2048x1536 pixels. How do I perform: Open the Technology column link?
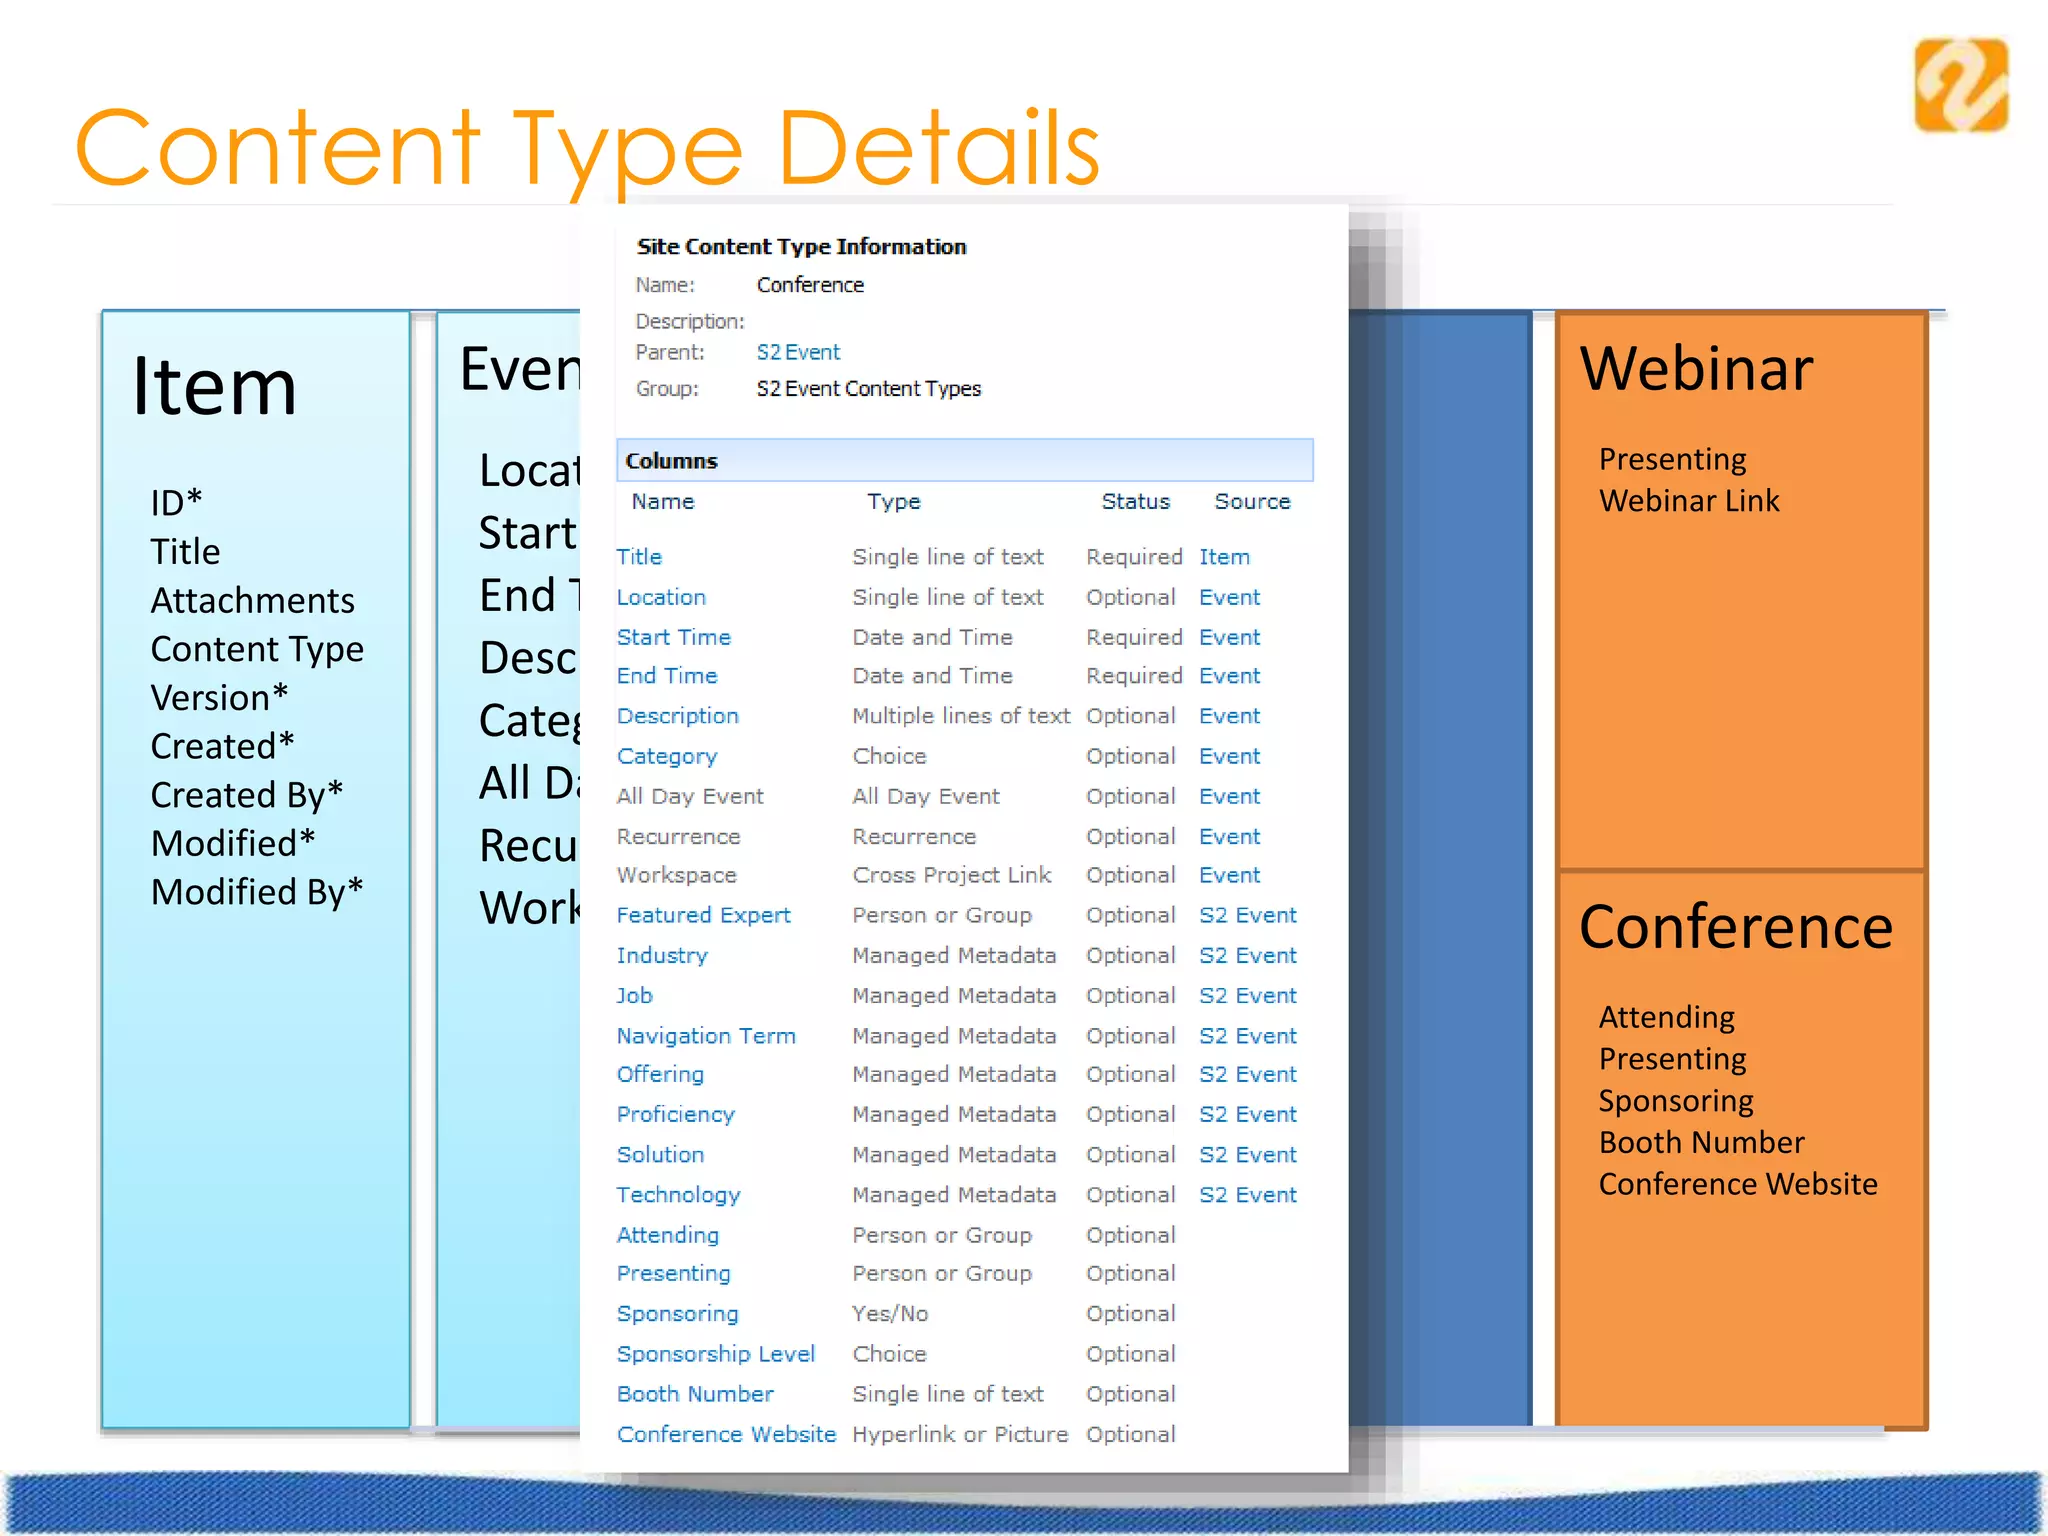[678, 1195]
